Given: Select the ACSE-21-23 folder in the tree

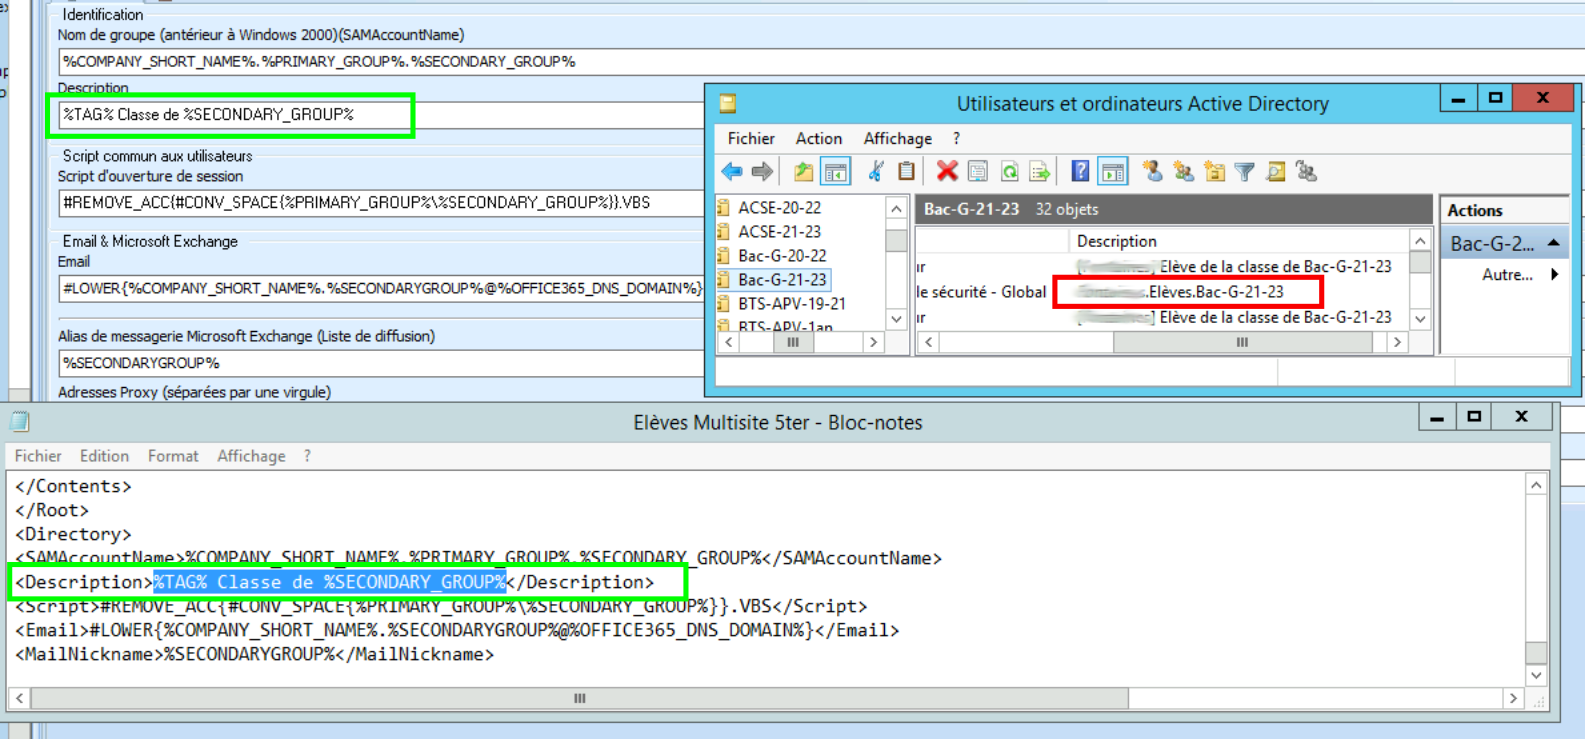Looking at the screenshot, I should [779, 232].
